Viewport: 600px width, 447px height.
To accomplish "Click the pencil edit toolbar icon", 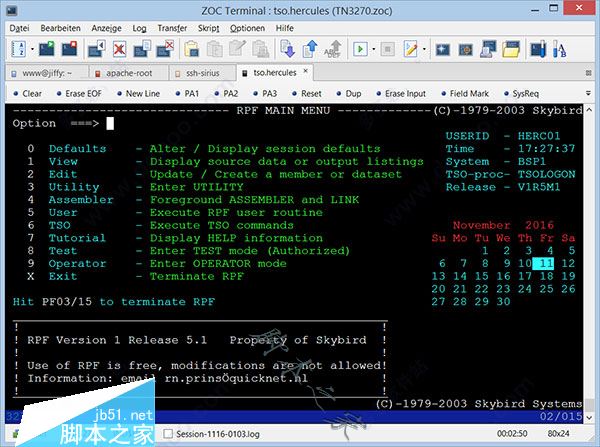I will [x=411, y=49].
